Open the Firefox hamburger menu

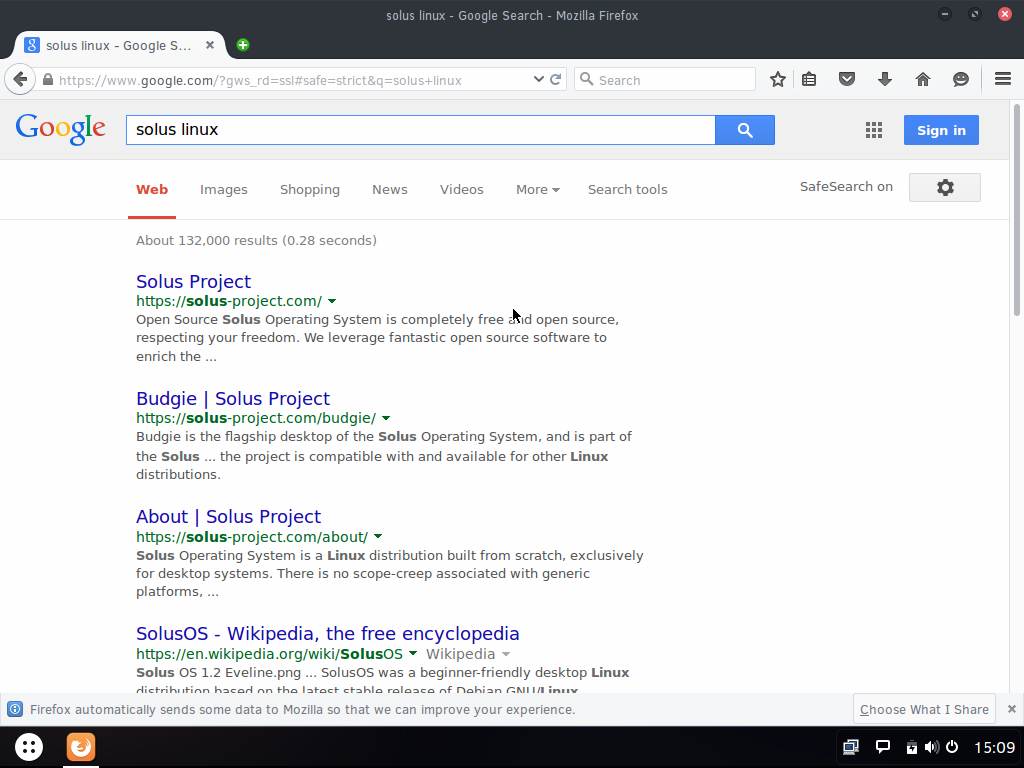[x=1003, y=79]
